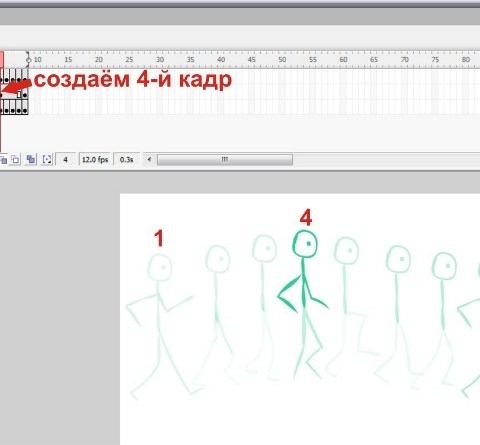Screen dimensions: 480x445
Task: Select the hollow end-of-span frame in middle layer
Action: (19, 95)
